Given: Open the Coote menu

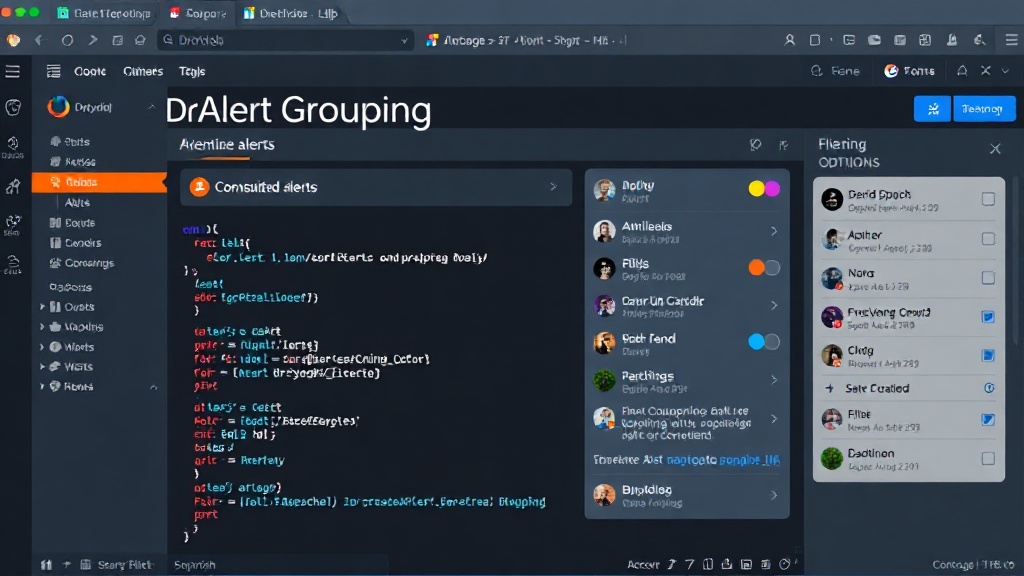Looking at the screenshot, I should [89, 71].
